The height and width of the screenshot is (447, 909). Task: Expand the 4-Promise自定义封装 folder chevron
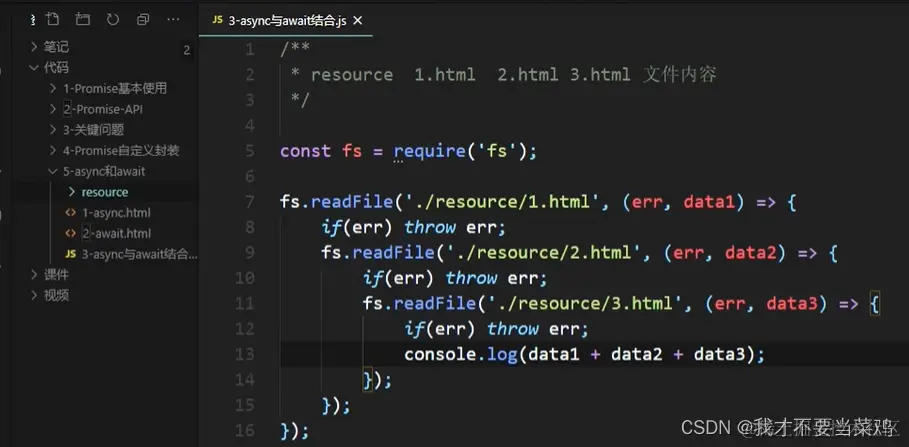(x=53, y=151)
